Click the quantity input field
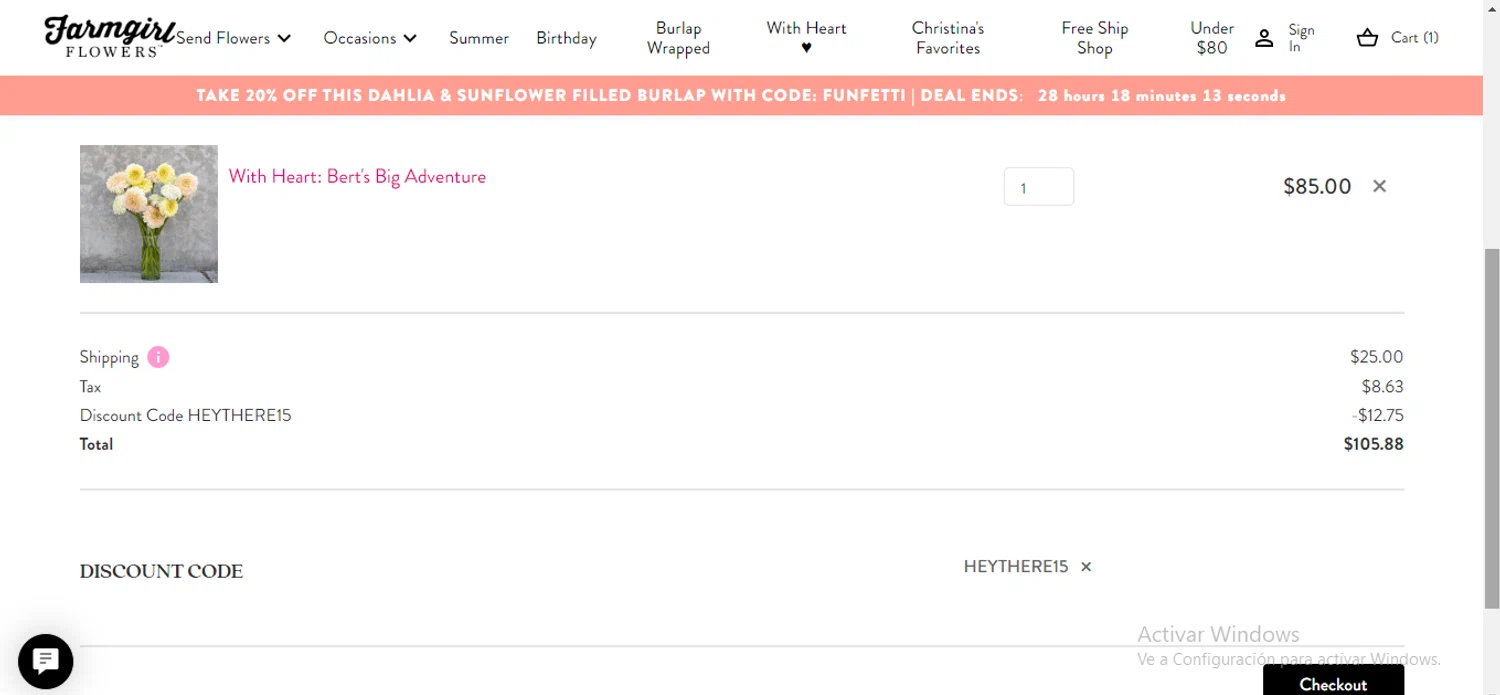This screenshot has width=1500, height=695. [x=1038, y=187]
